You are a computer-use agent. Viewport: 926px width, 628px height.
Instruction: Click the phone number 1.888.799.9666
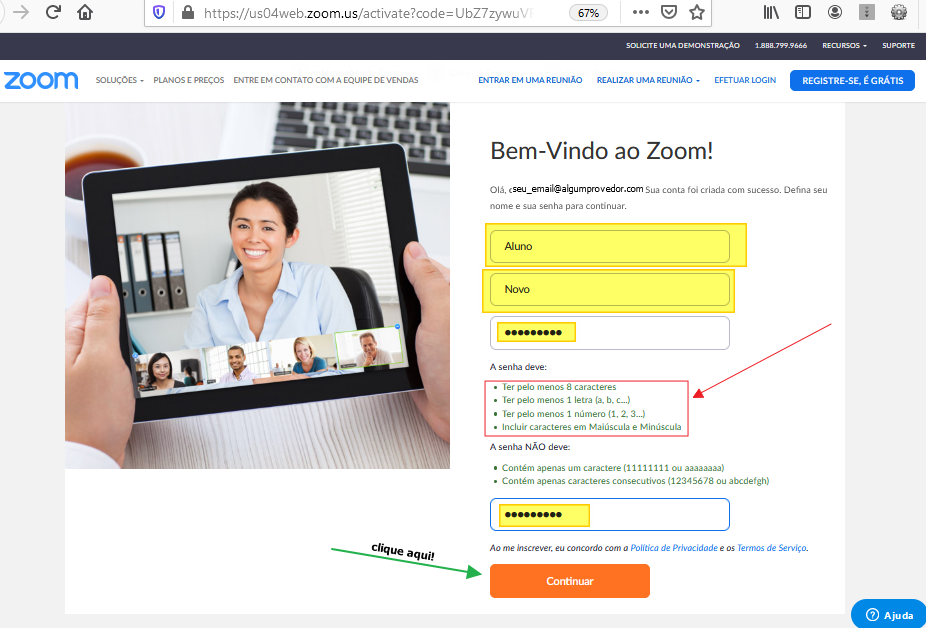(x=781, y=45)
